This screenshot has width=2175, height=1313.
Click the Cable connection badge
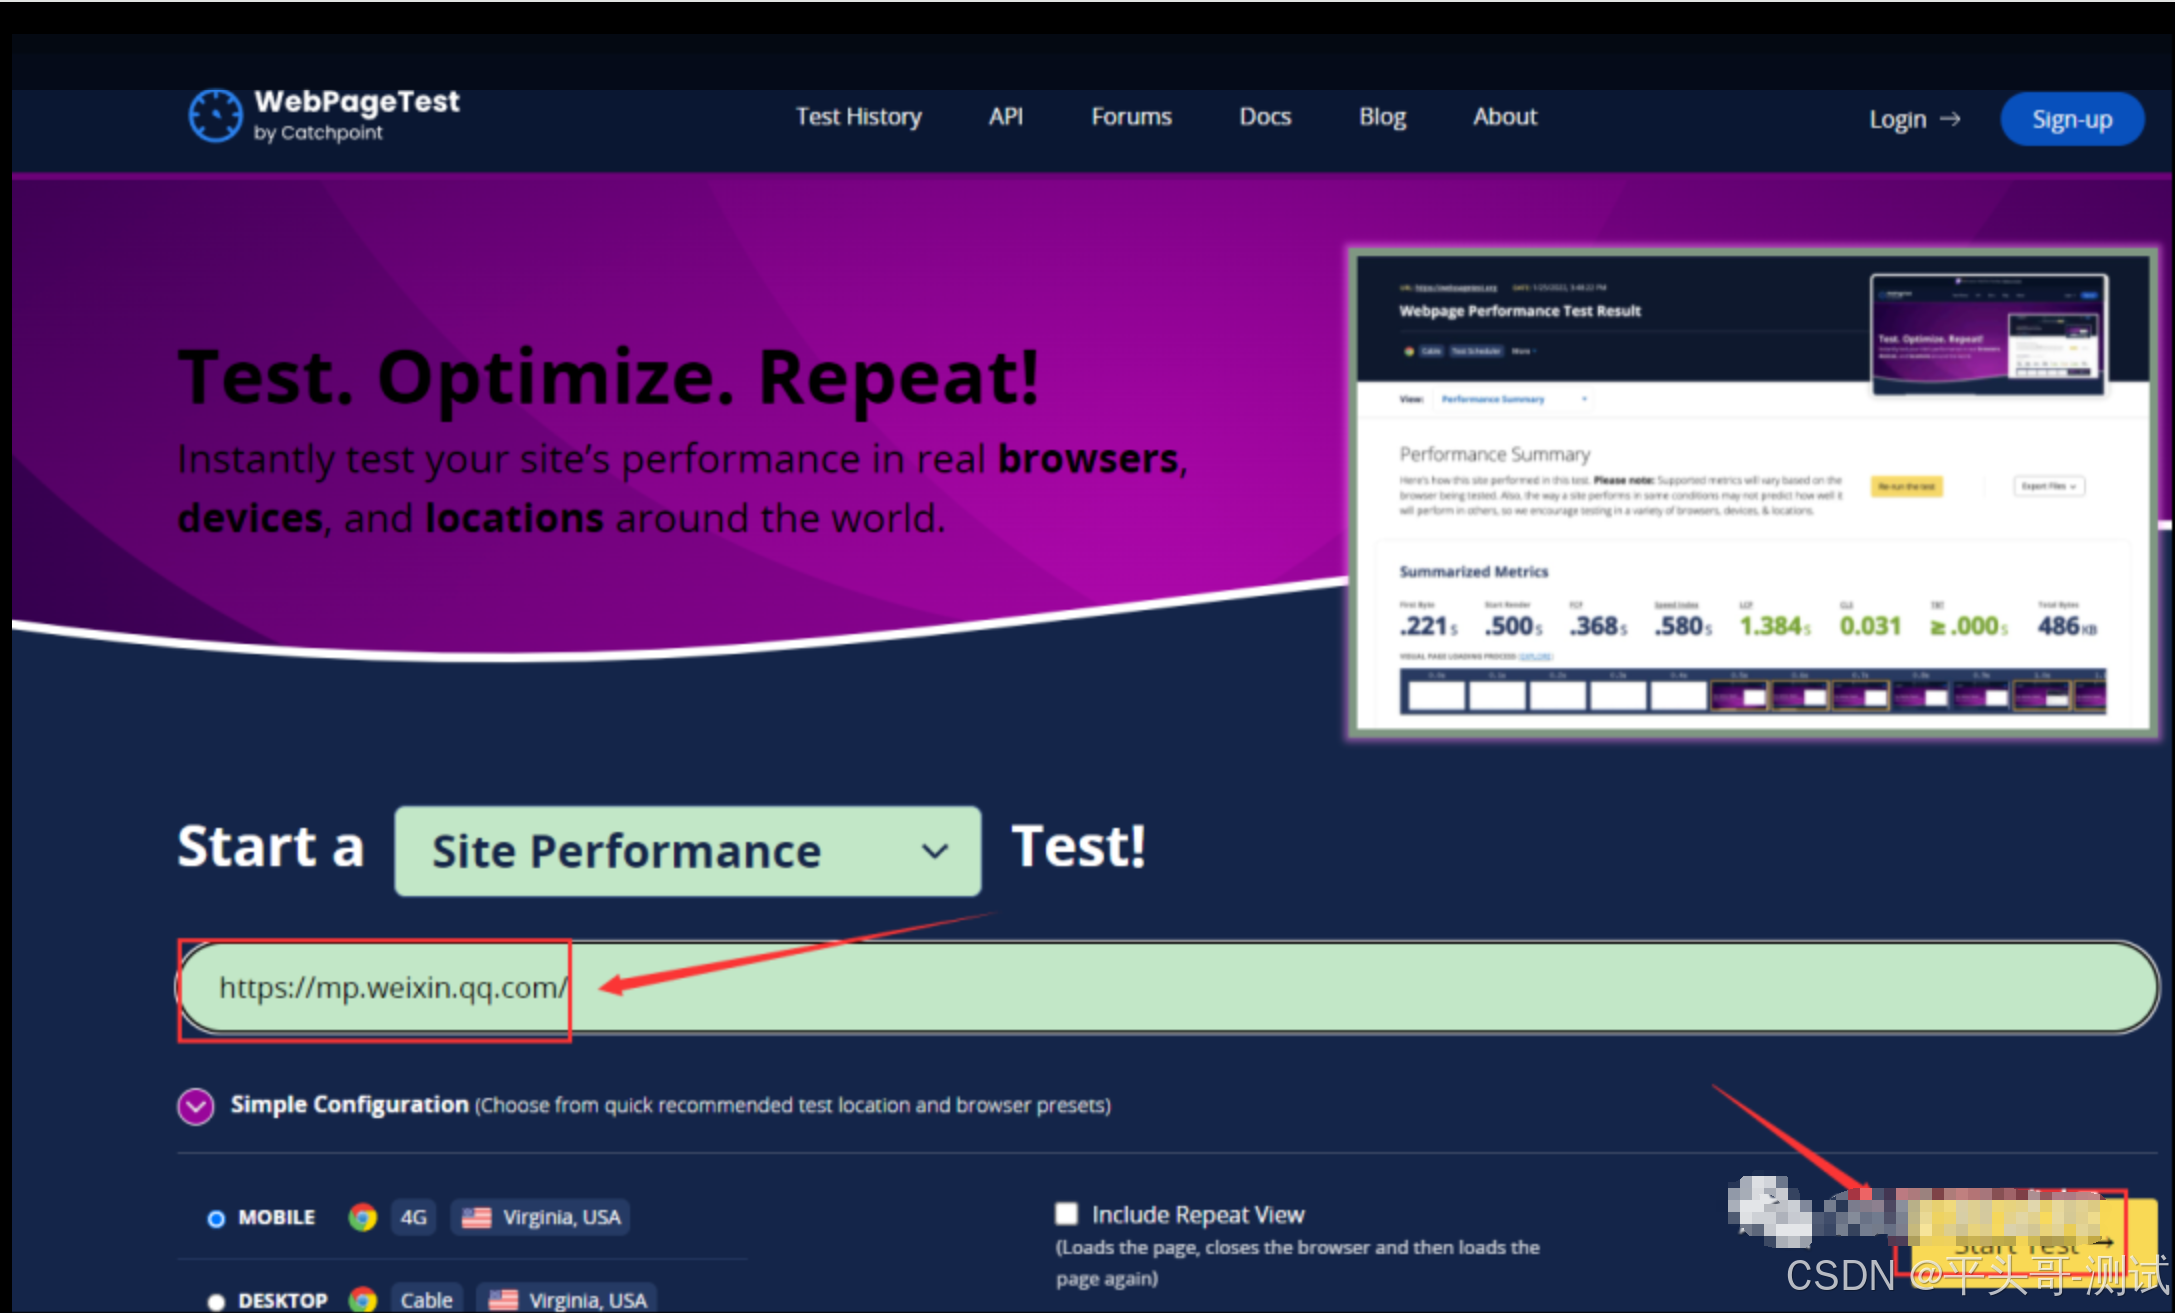pyautogui.click(x=427, y=1299)
